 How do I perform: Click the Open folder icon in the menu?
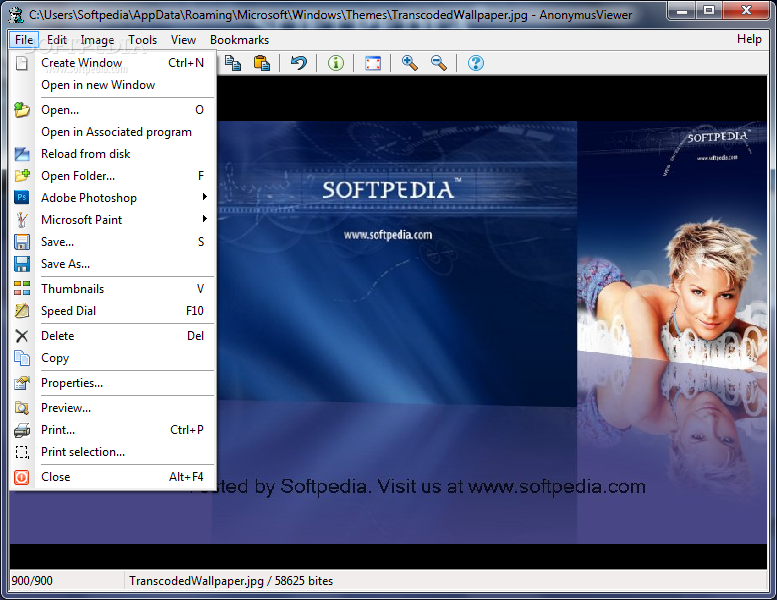point(22,109)
